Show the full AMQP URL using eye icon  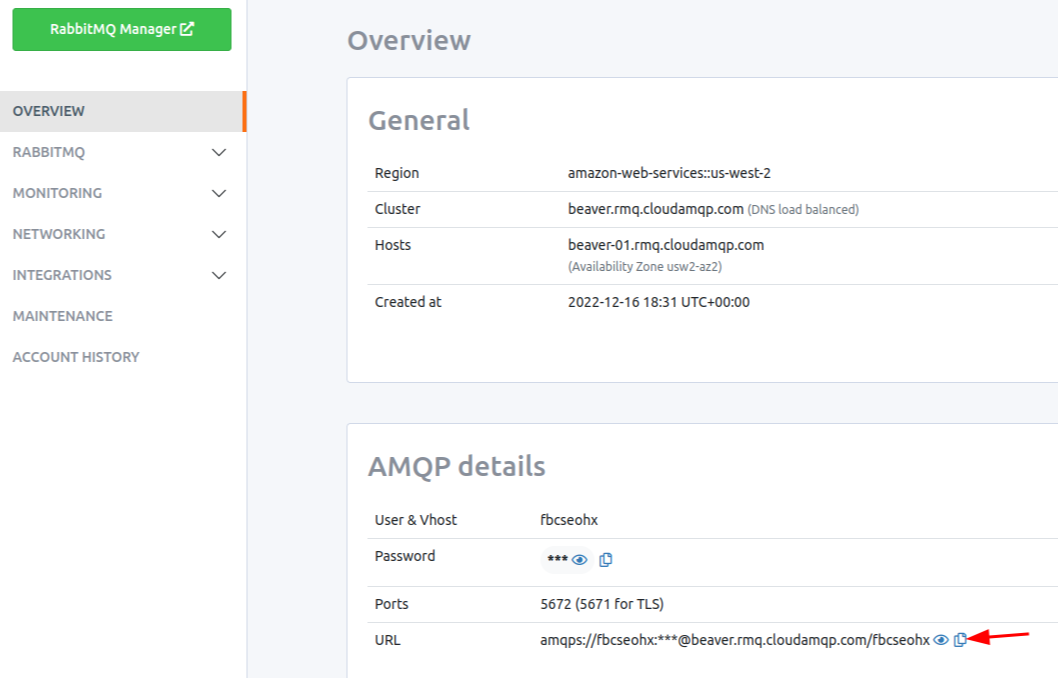941,640
